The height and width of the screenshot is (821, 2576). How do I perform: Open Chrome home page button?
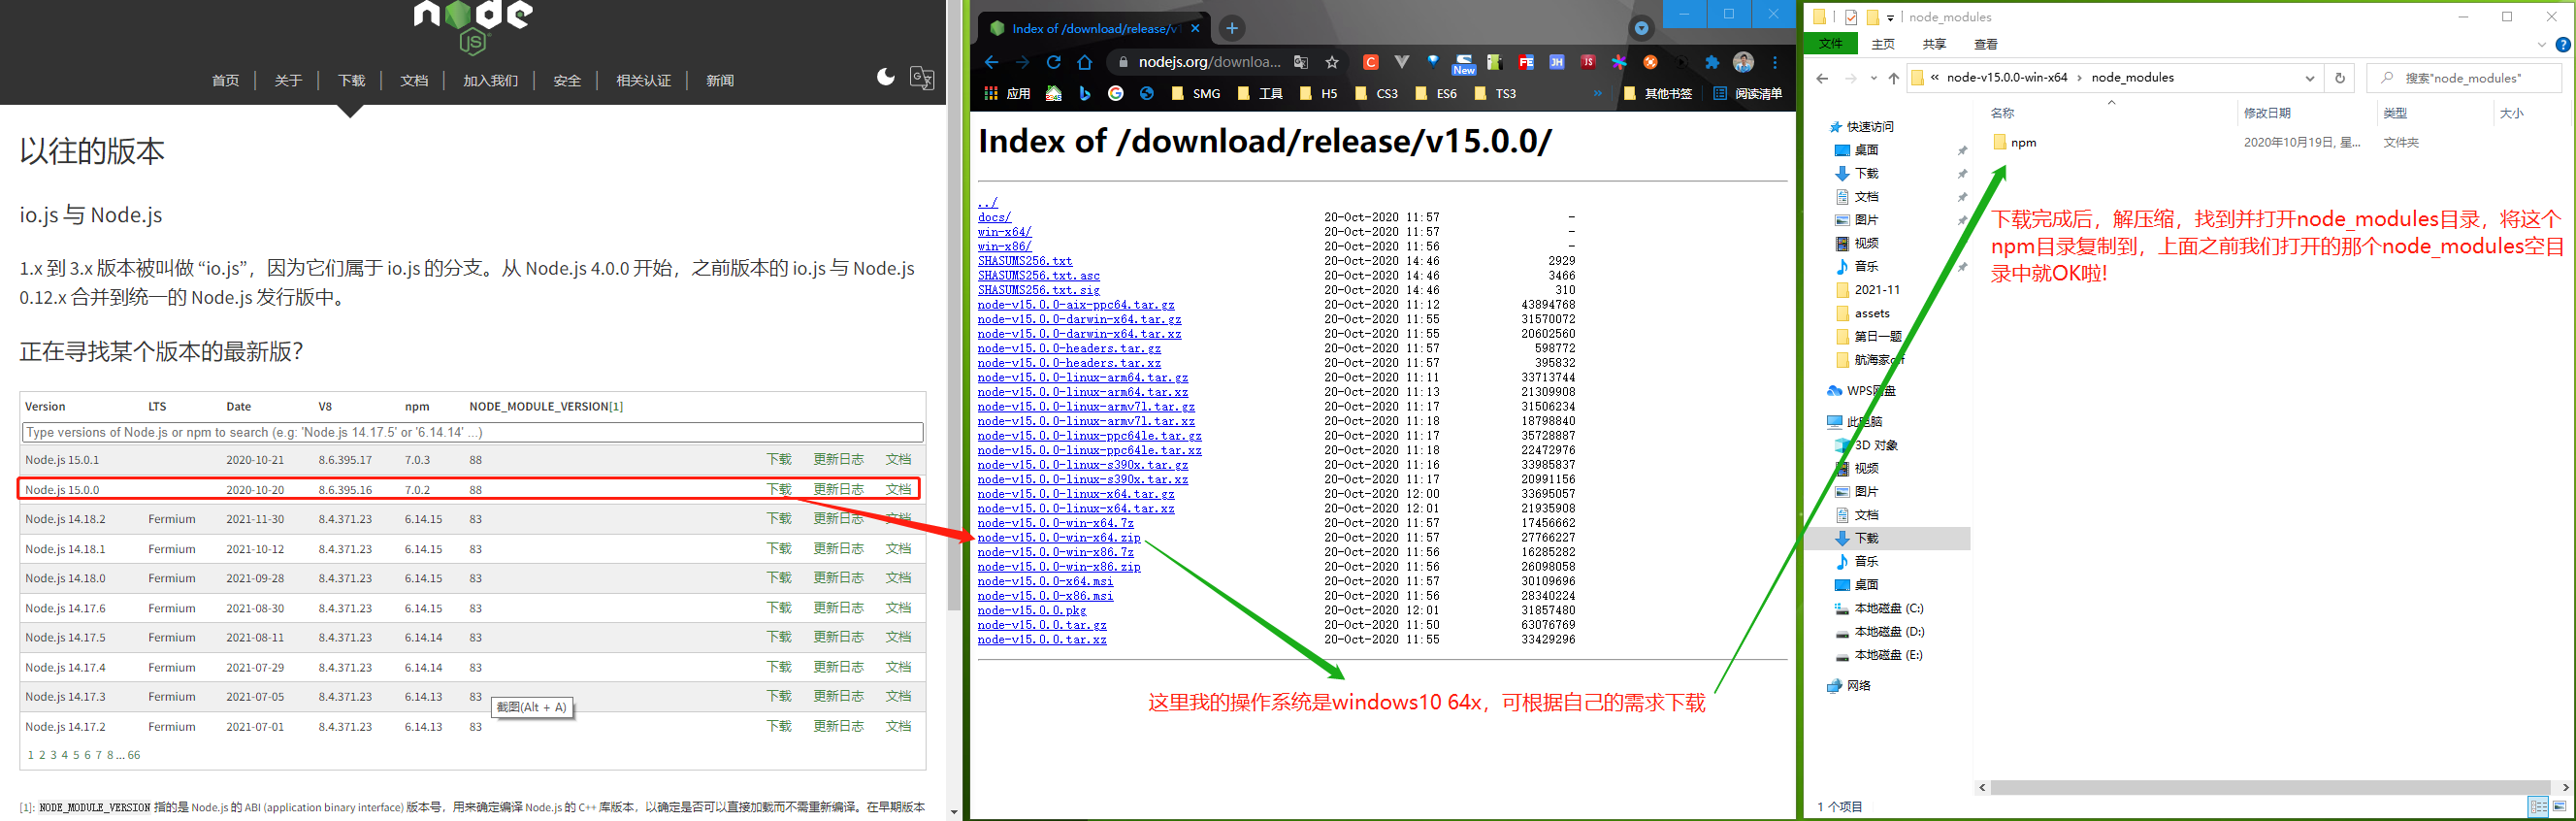1085,62
